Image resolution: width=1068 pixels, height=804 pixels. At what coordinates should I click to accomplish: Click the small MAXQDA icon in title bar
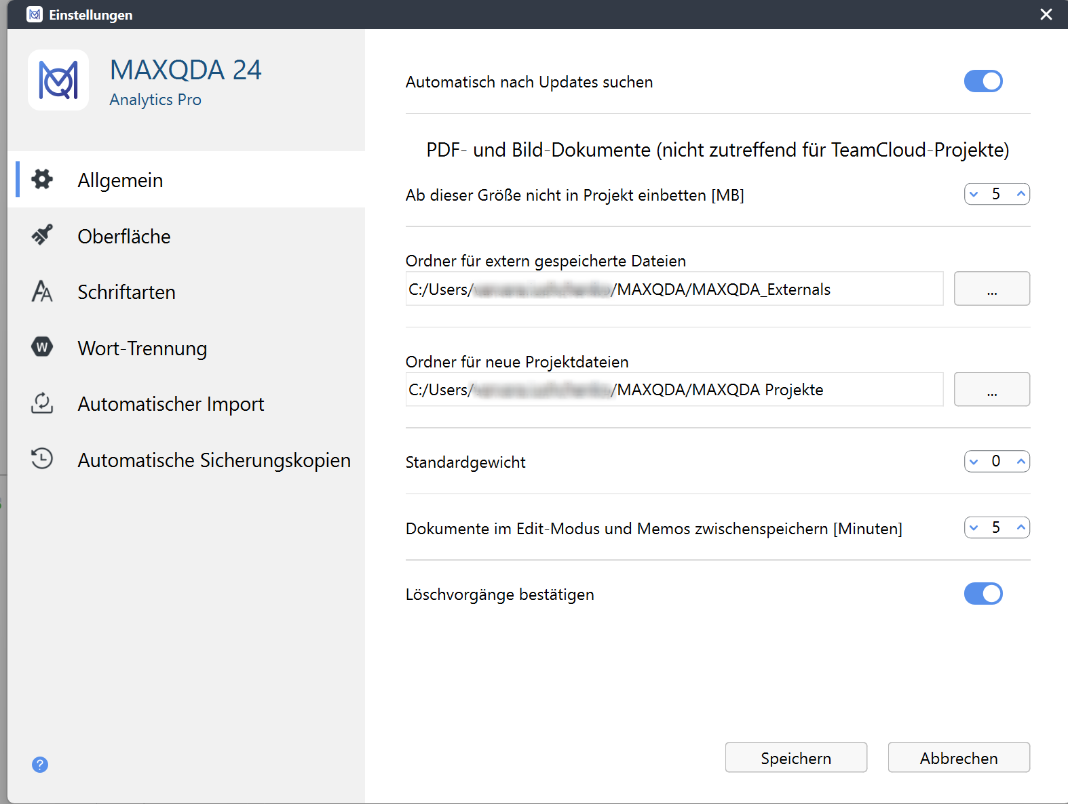click(34, 14)
